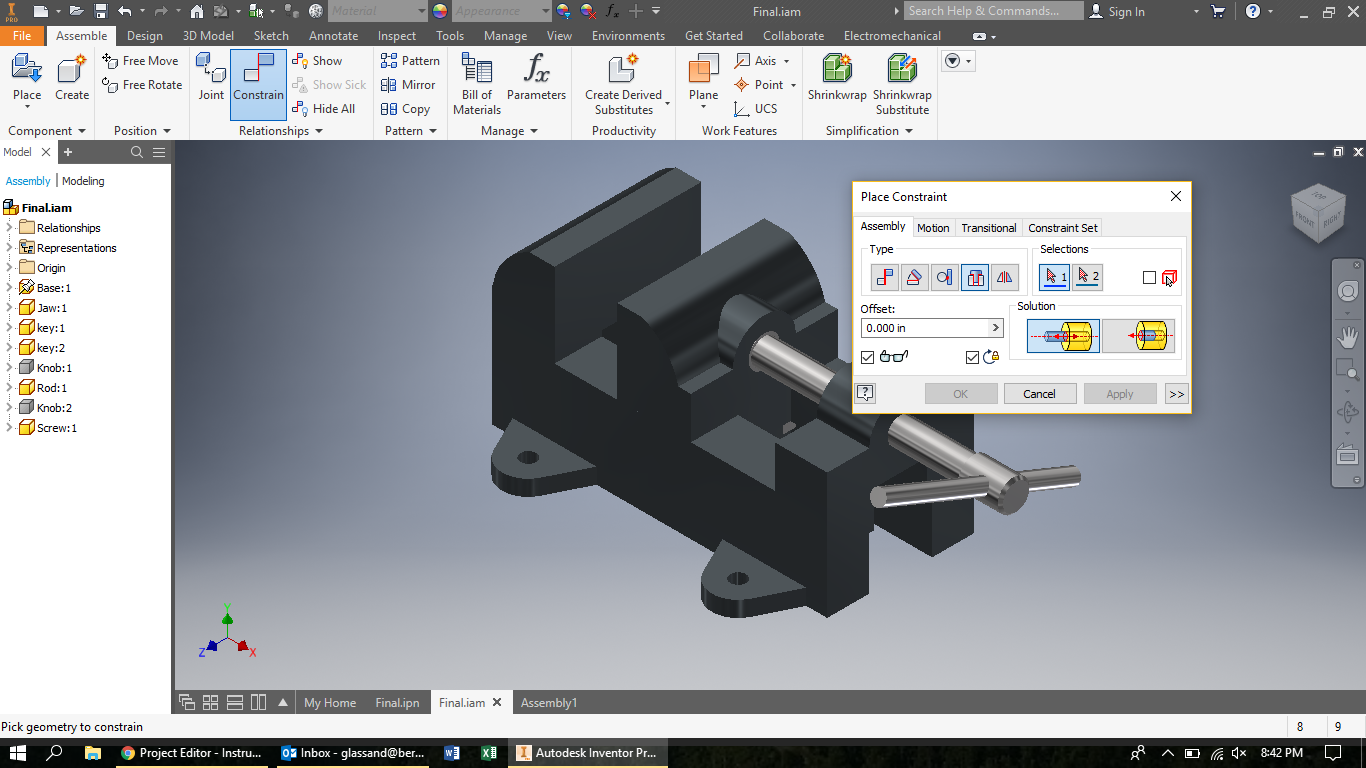Open the Bill of Materials
Screen dimensions: 1366x768
tap(477, 84)
